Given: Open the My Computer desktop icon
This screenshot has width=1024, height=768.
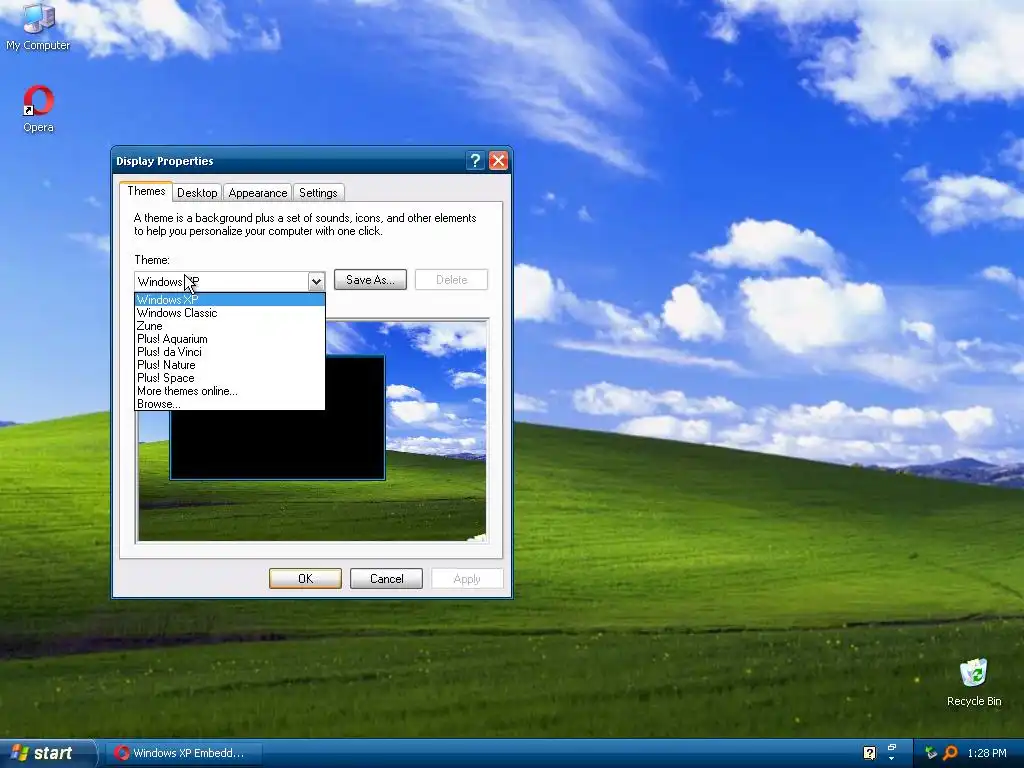Looking at the screenshot, I should click(38, 26).
